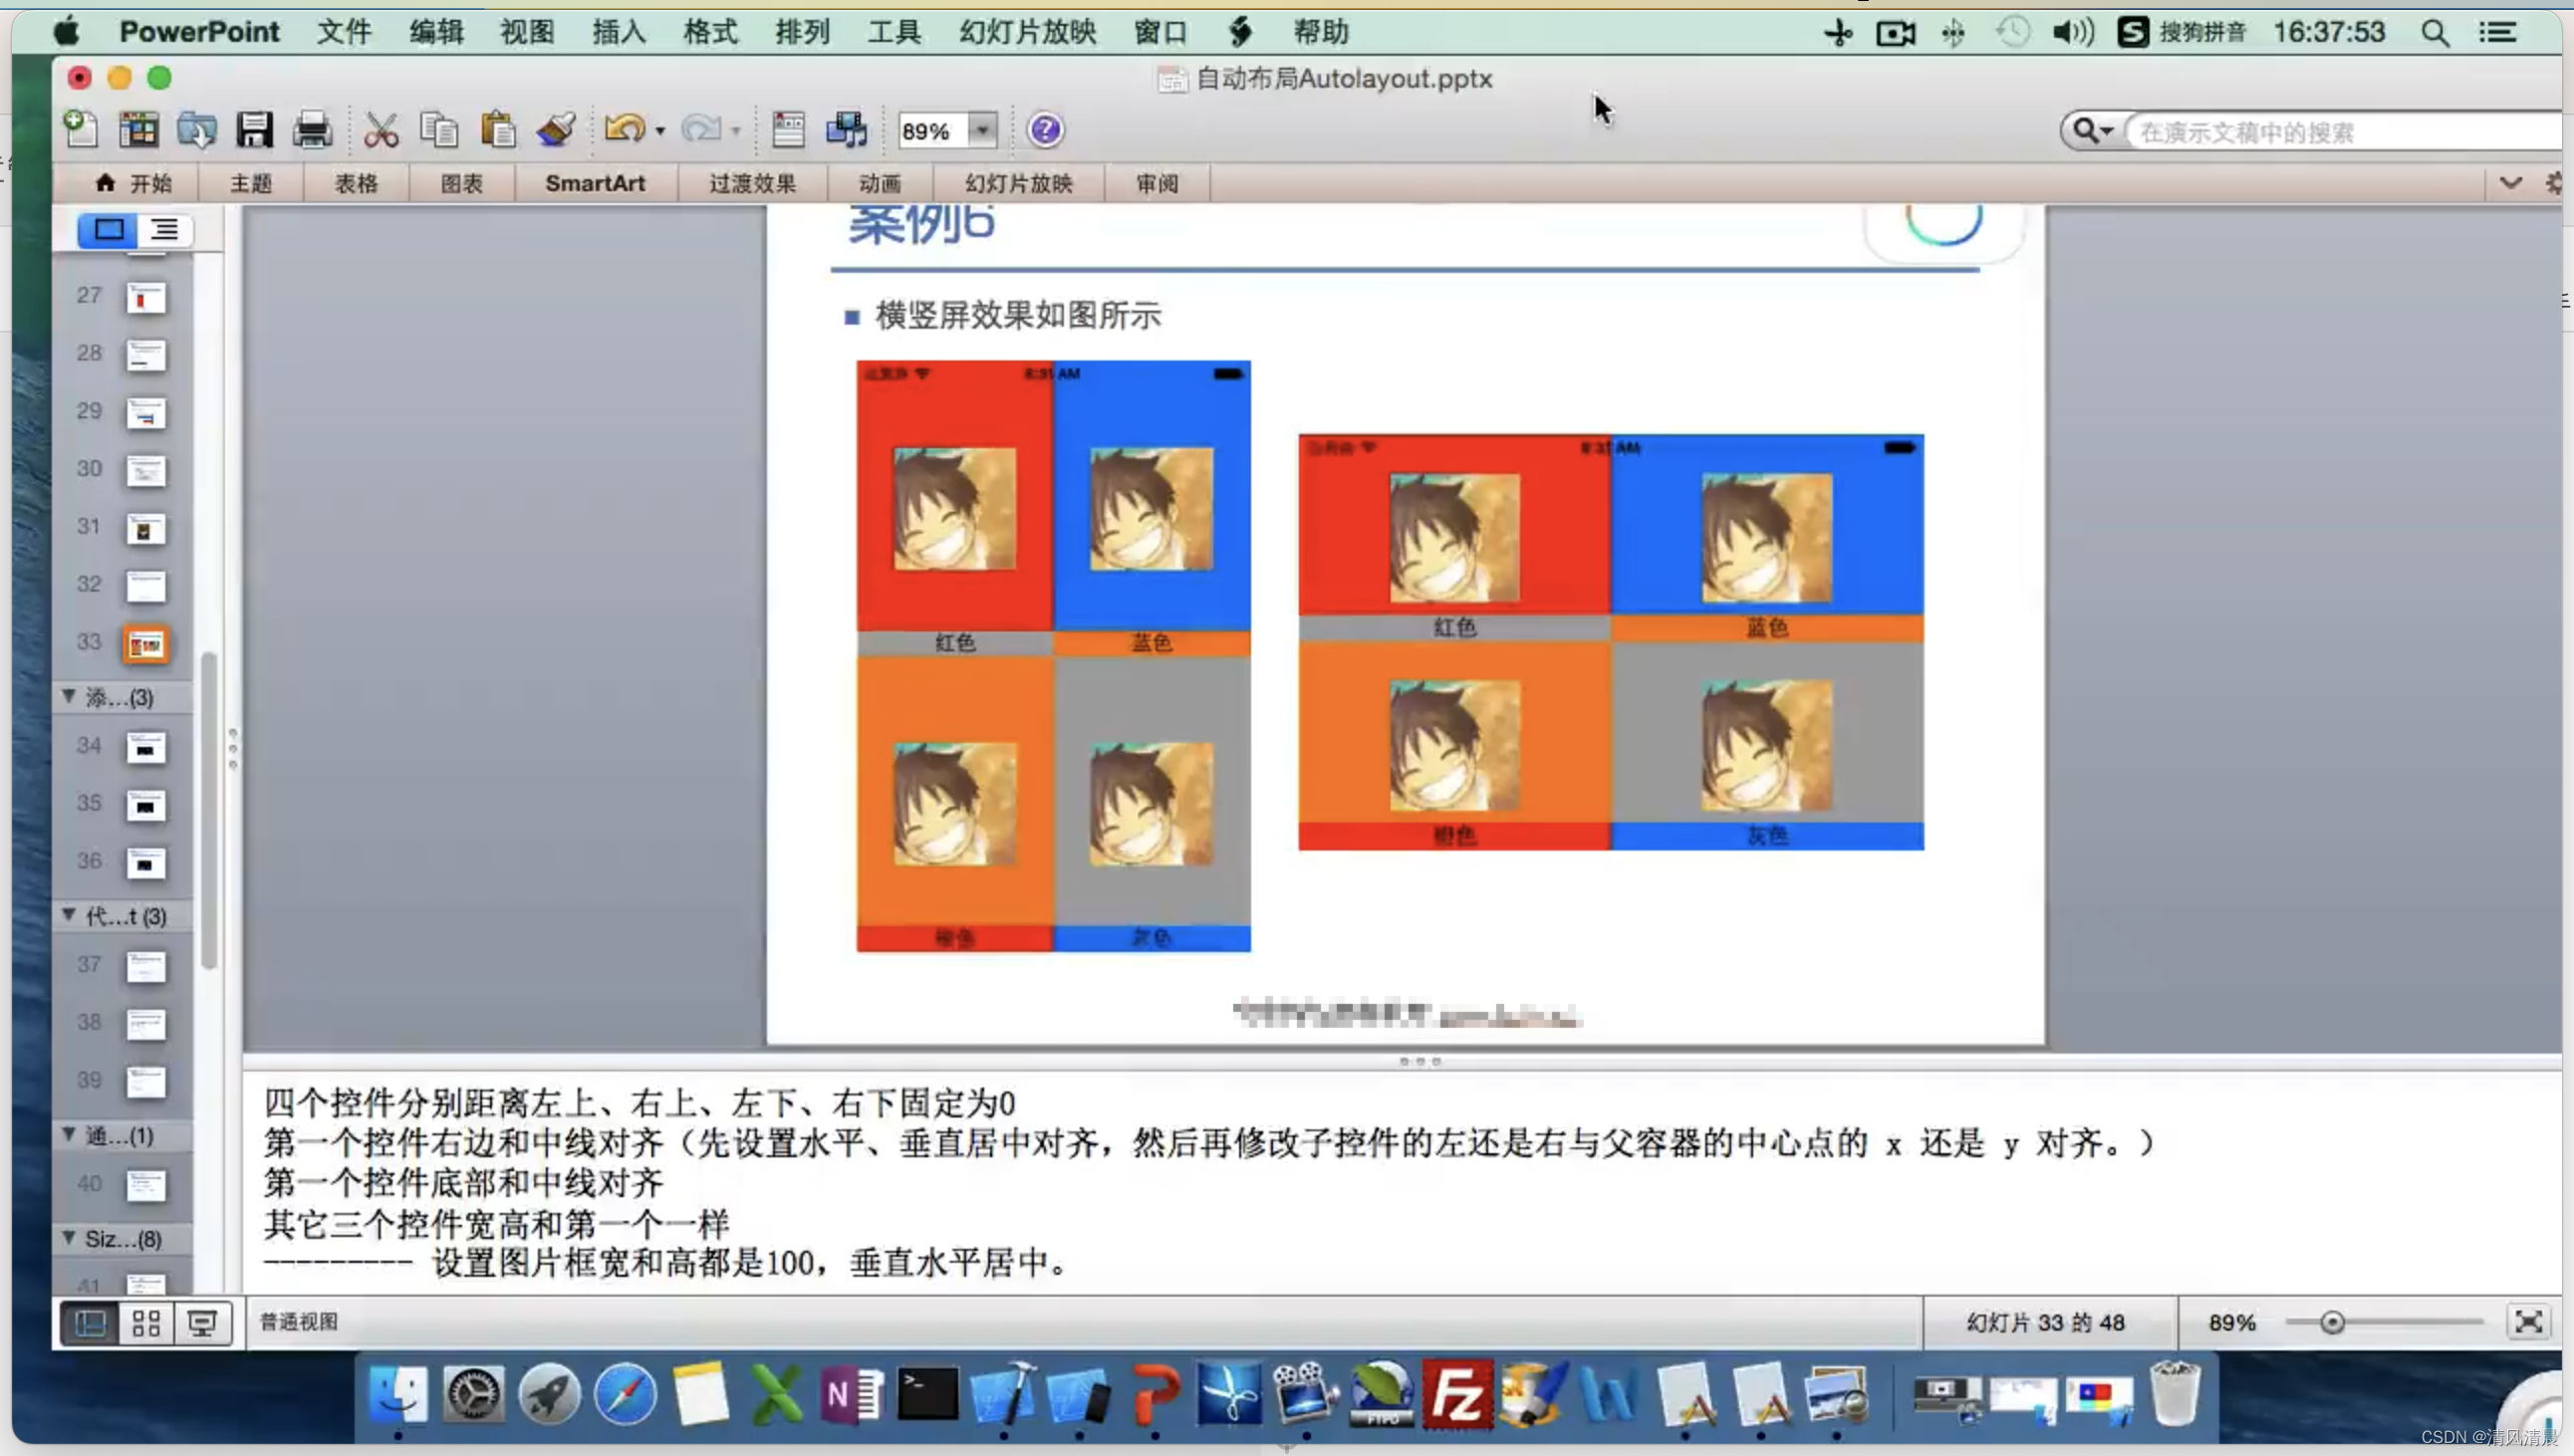Click the Redo arrow icon
This screenshot has width=2574, height=1456.
click(701, 129)
